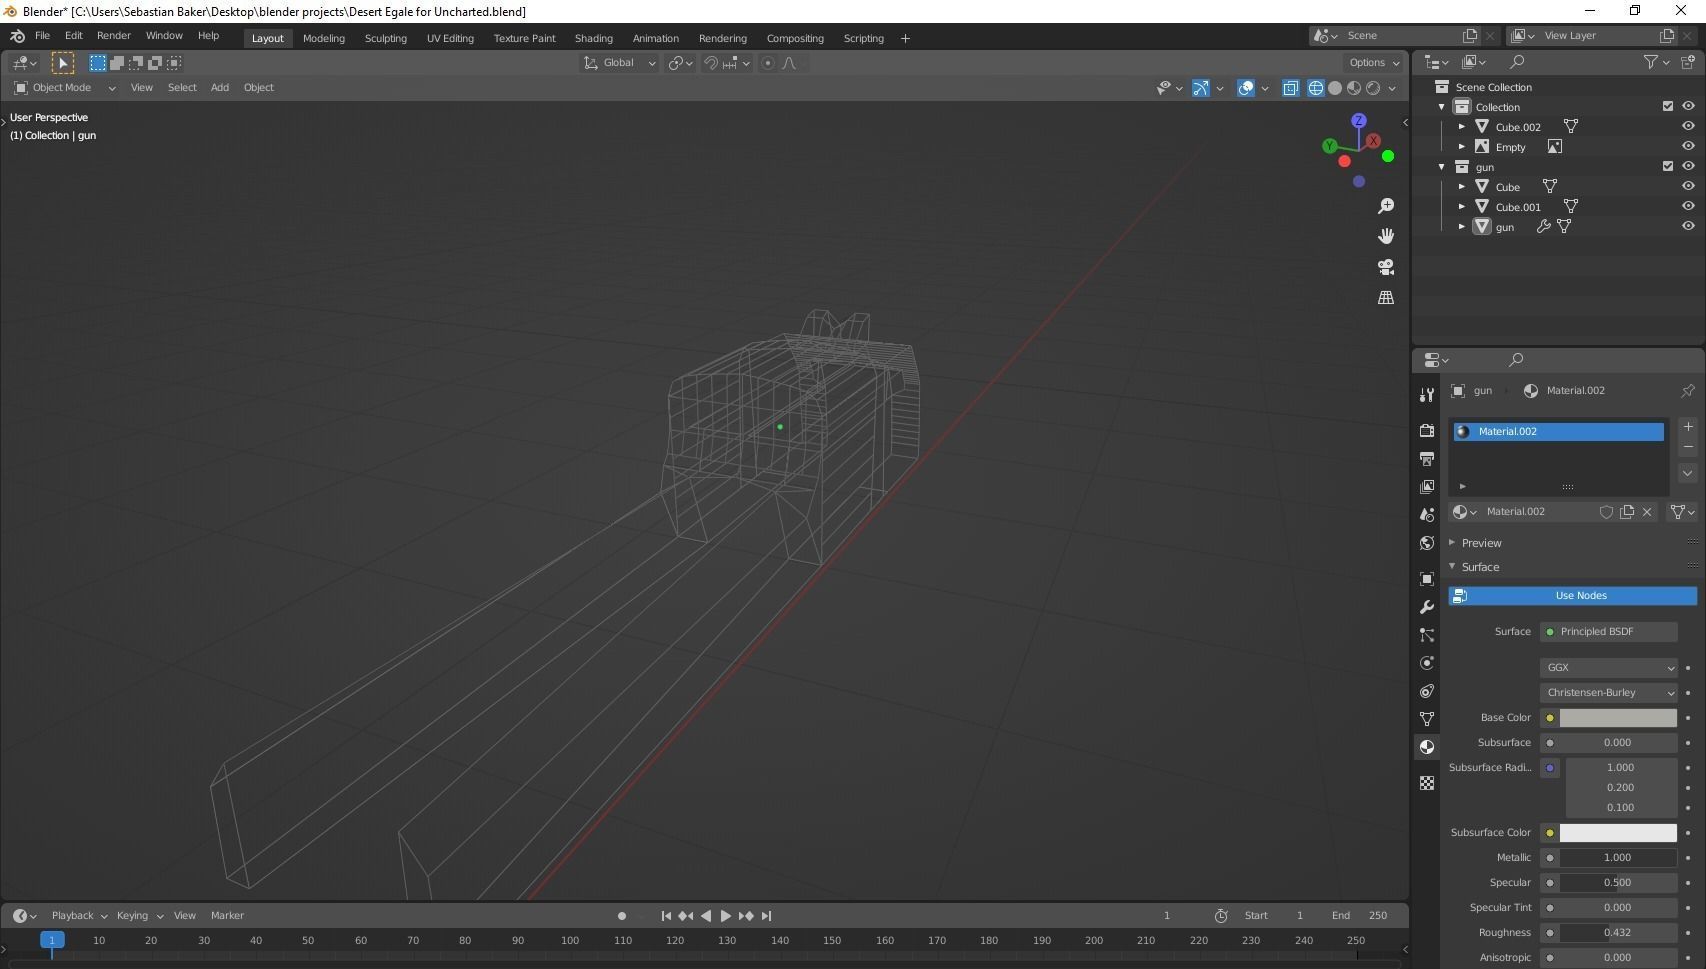Hide the Cube.001 object in outliner

coord(1688,206)
